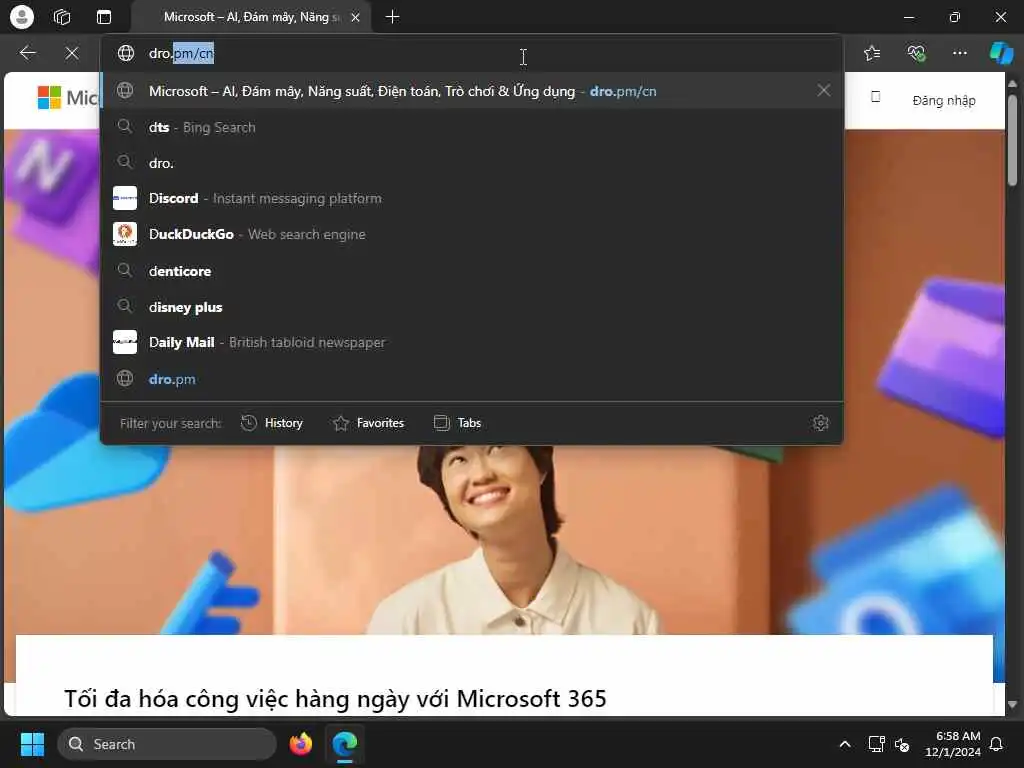Open the Favorites star list icon
Screen dimensions: 1024x768
coord(872,53)
